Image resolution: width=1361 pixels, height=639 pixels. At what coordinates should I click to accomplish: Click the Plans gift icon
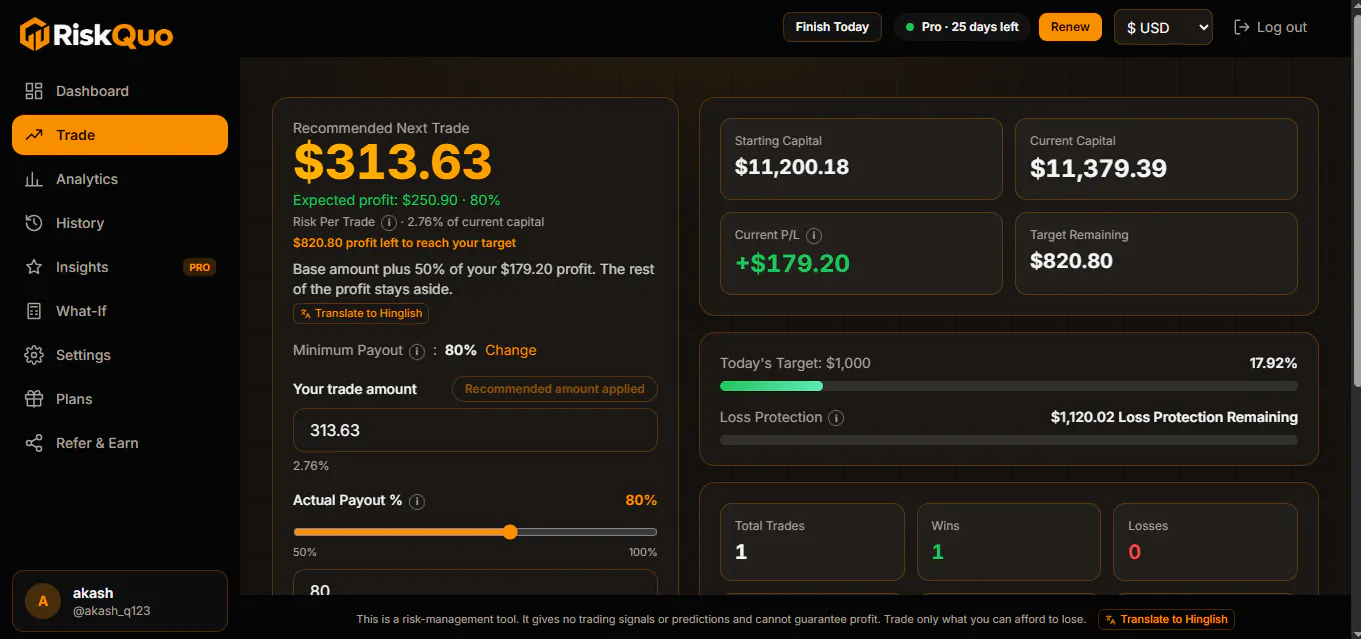click(x=34, y=399)
